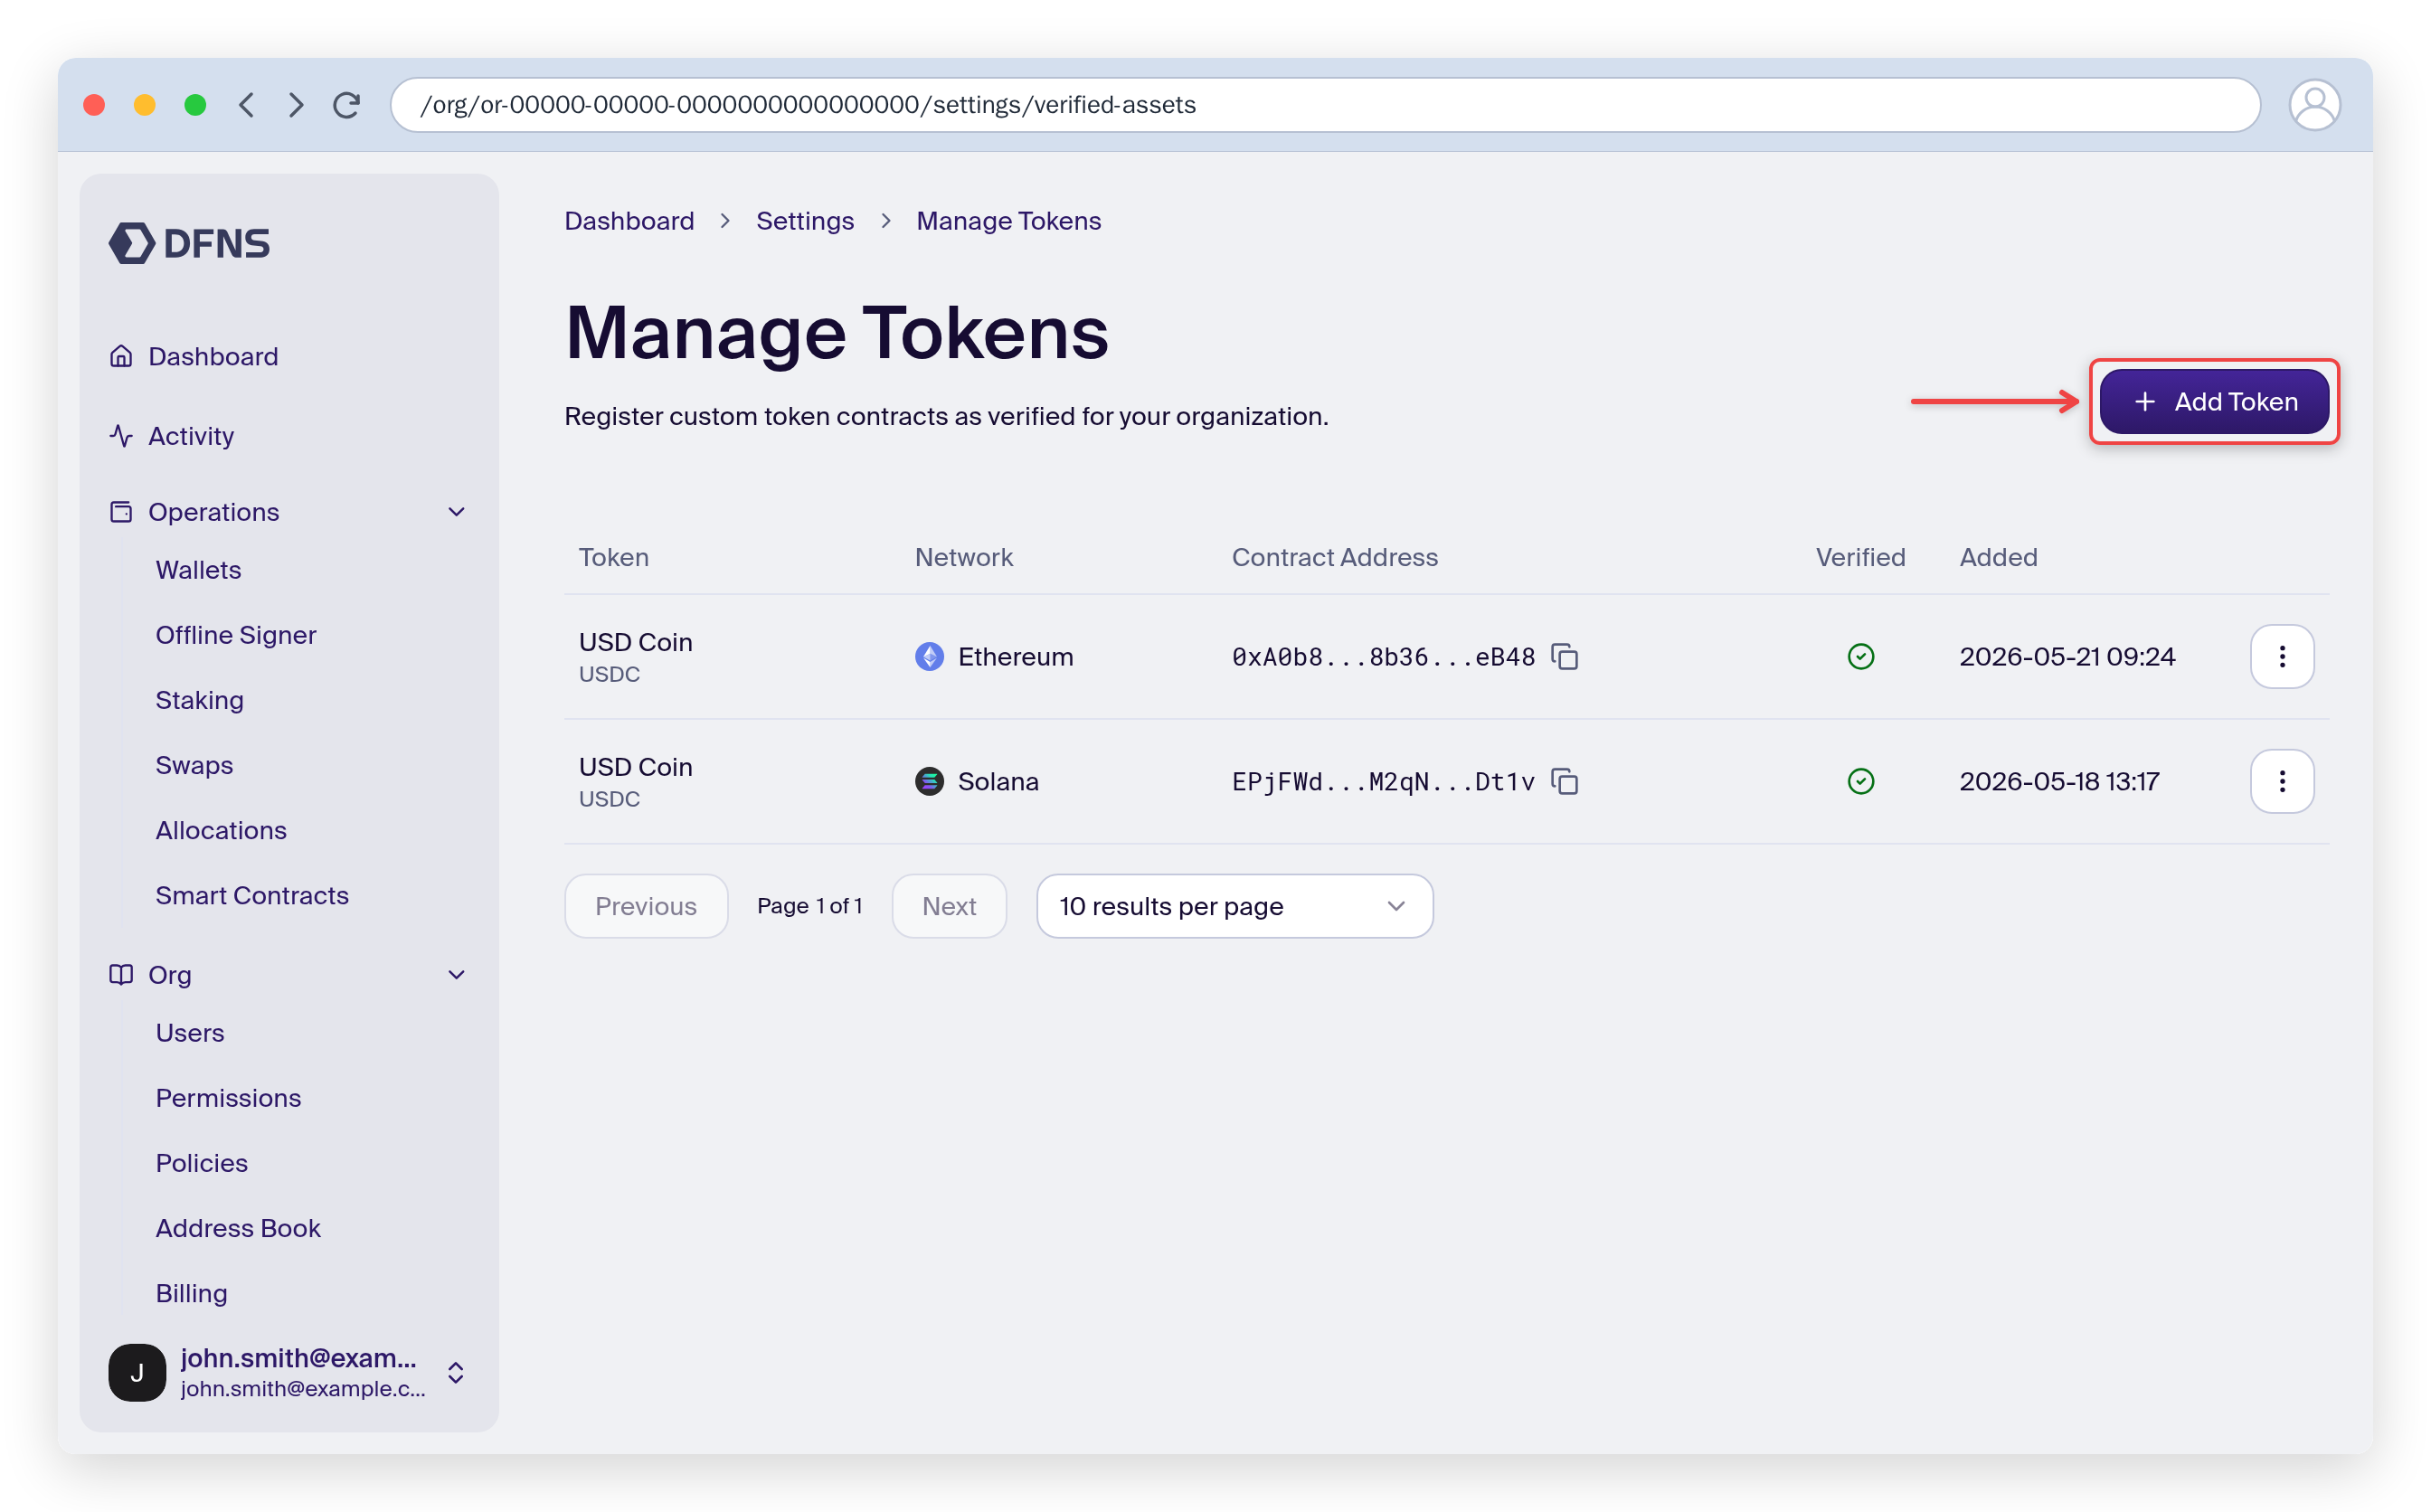Click the Contract Address column header
Image resolution: width=2431 pixels, height=1512 pixels.
(x=1334, y=557)
